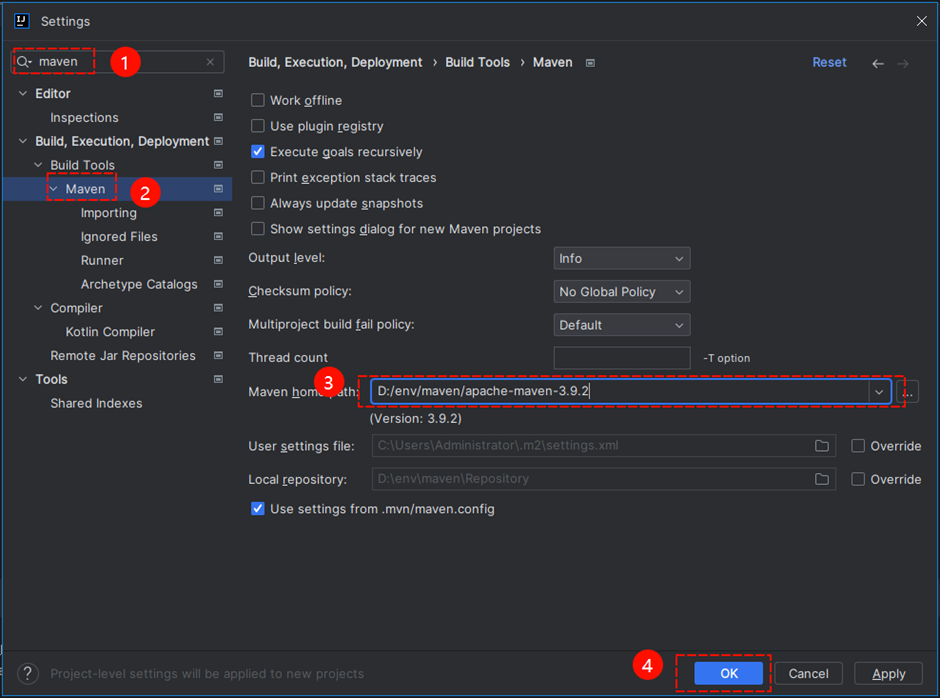Click the project-level icon beside Ignored Files

218,236
